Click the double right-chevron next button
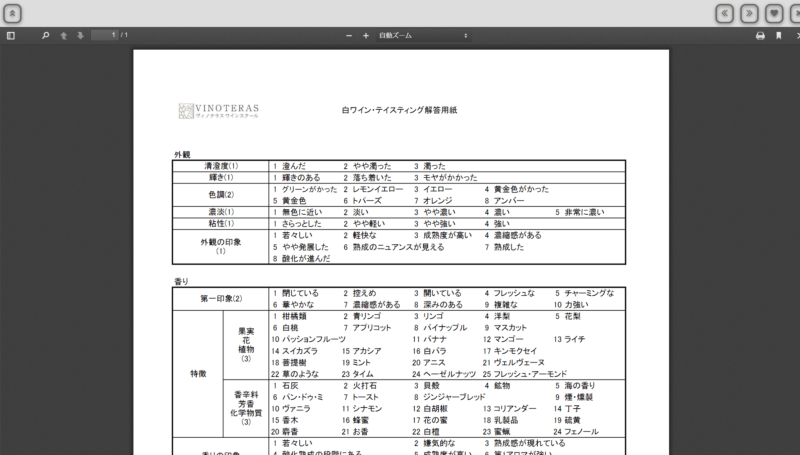This screenshot has height=455, width=800. tap(749, 13)
